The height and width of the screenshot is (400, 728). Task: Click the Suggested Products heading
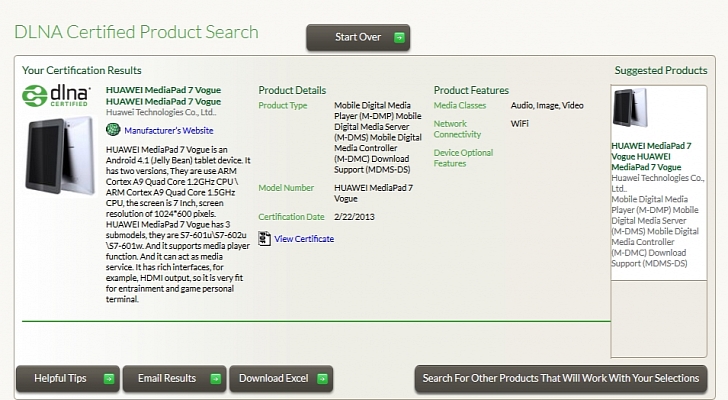coord(661,71)
